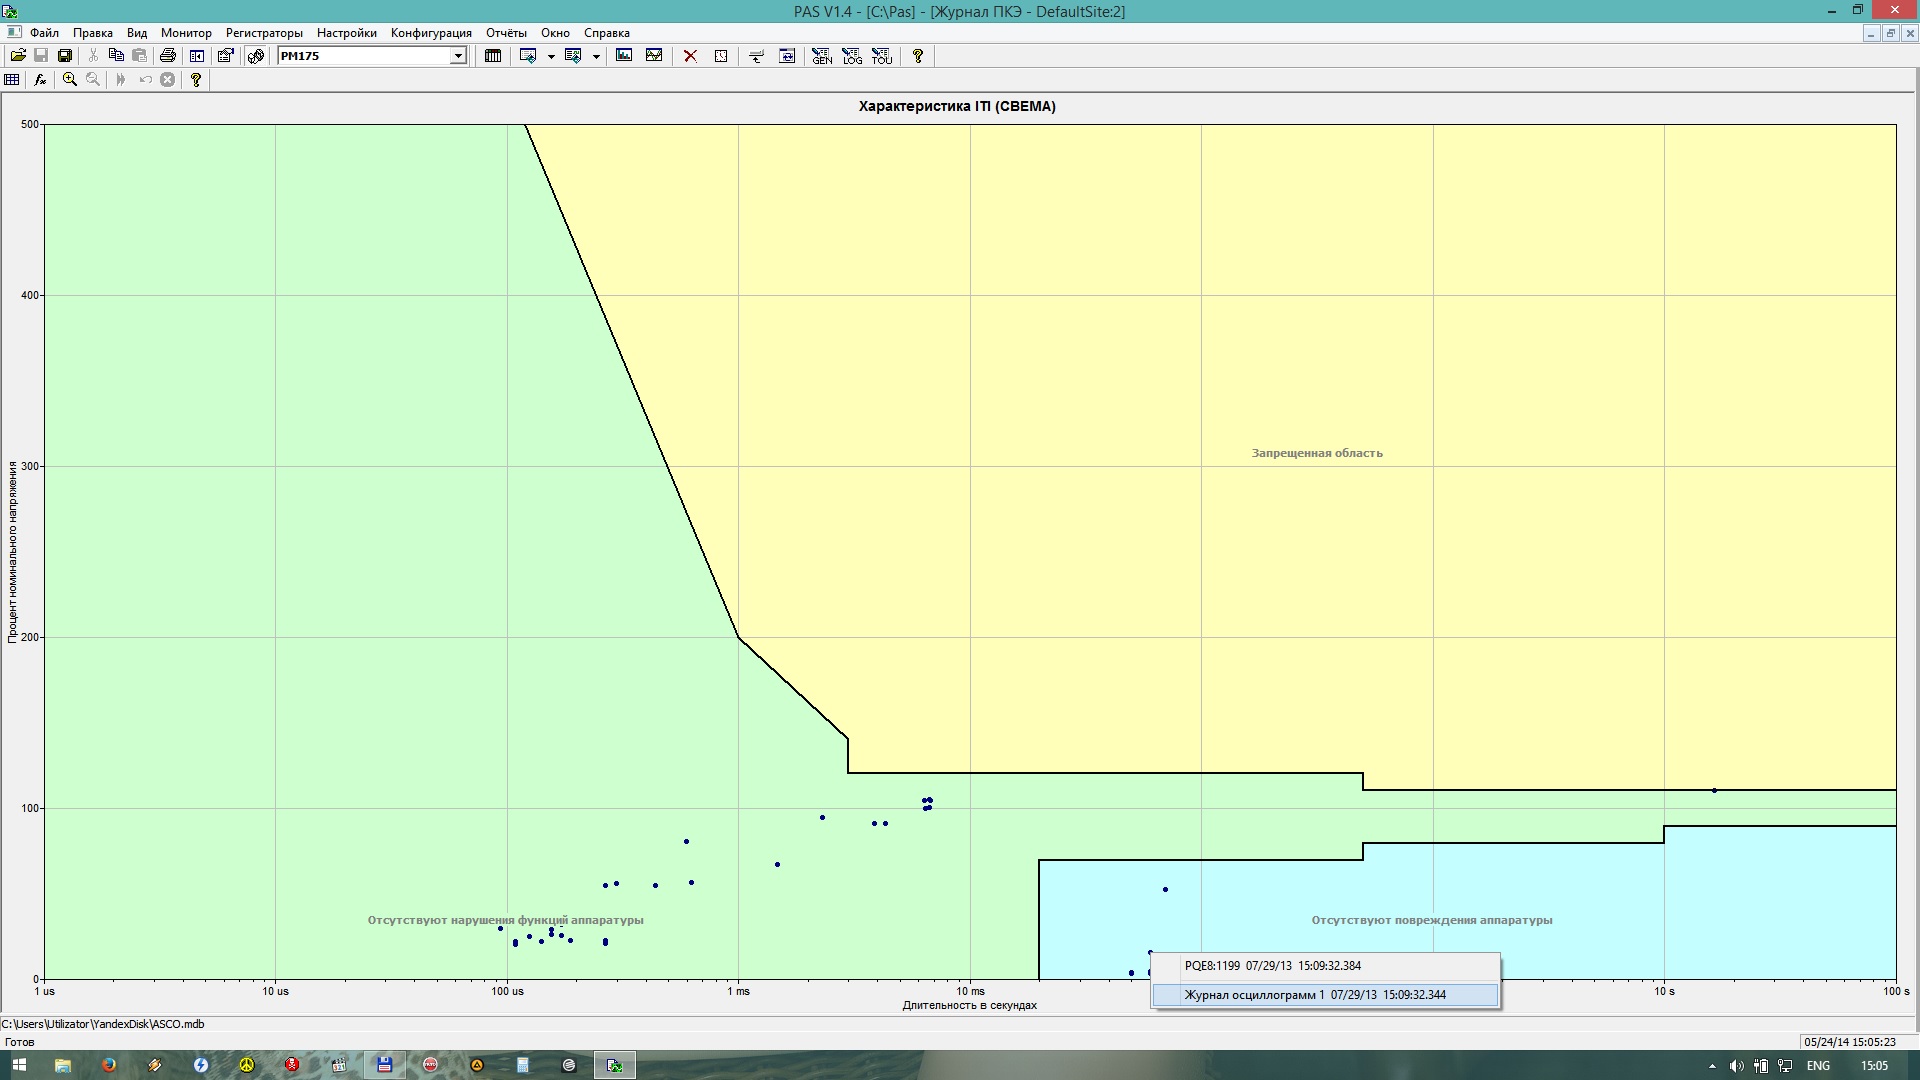Click the Copy toolbar icon
The width and height of the screenshot is (1920, 1080).
click(x=116, y=56)
